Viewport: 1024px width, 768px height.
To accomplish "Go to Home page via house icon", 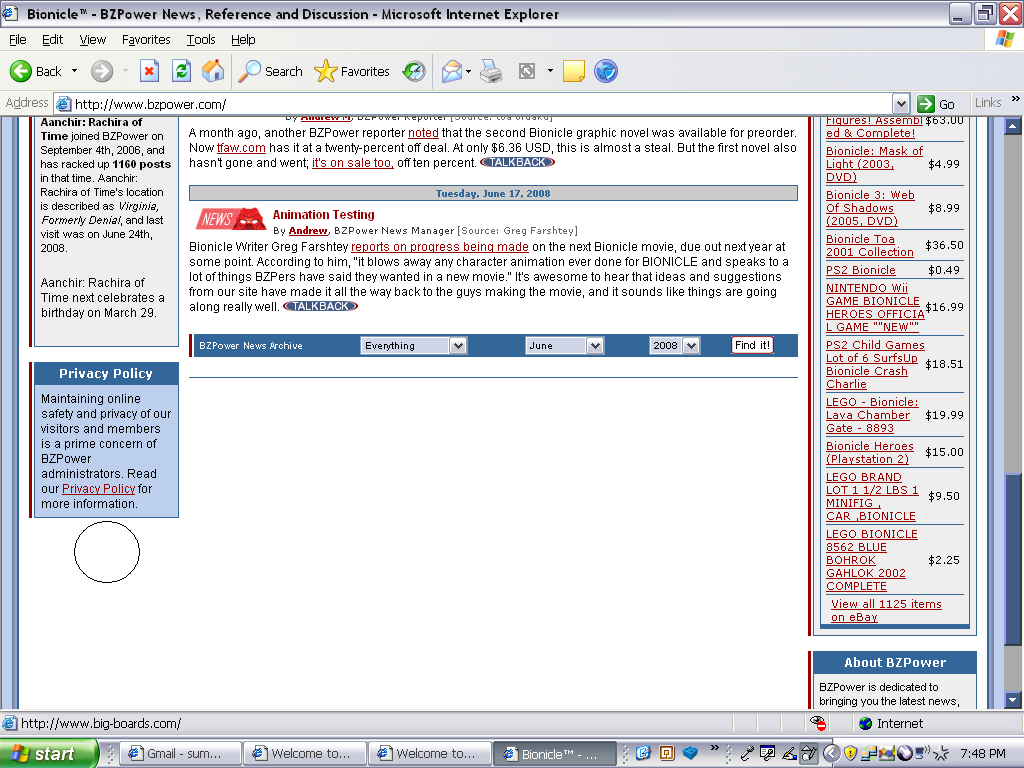I will (213, 71).
